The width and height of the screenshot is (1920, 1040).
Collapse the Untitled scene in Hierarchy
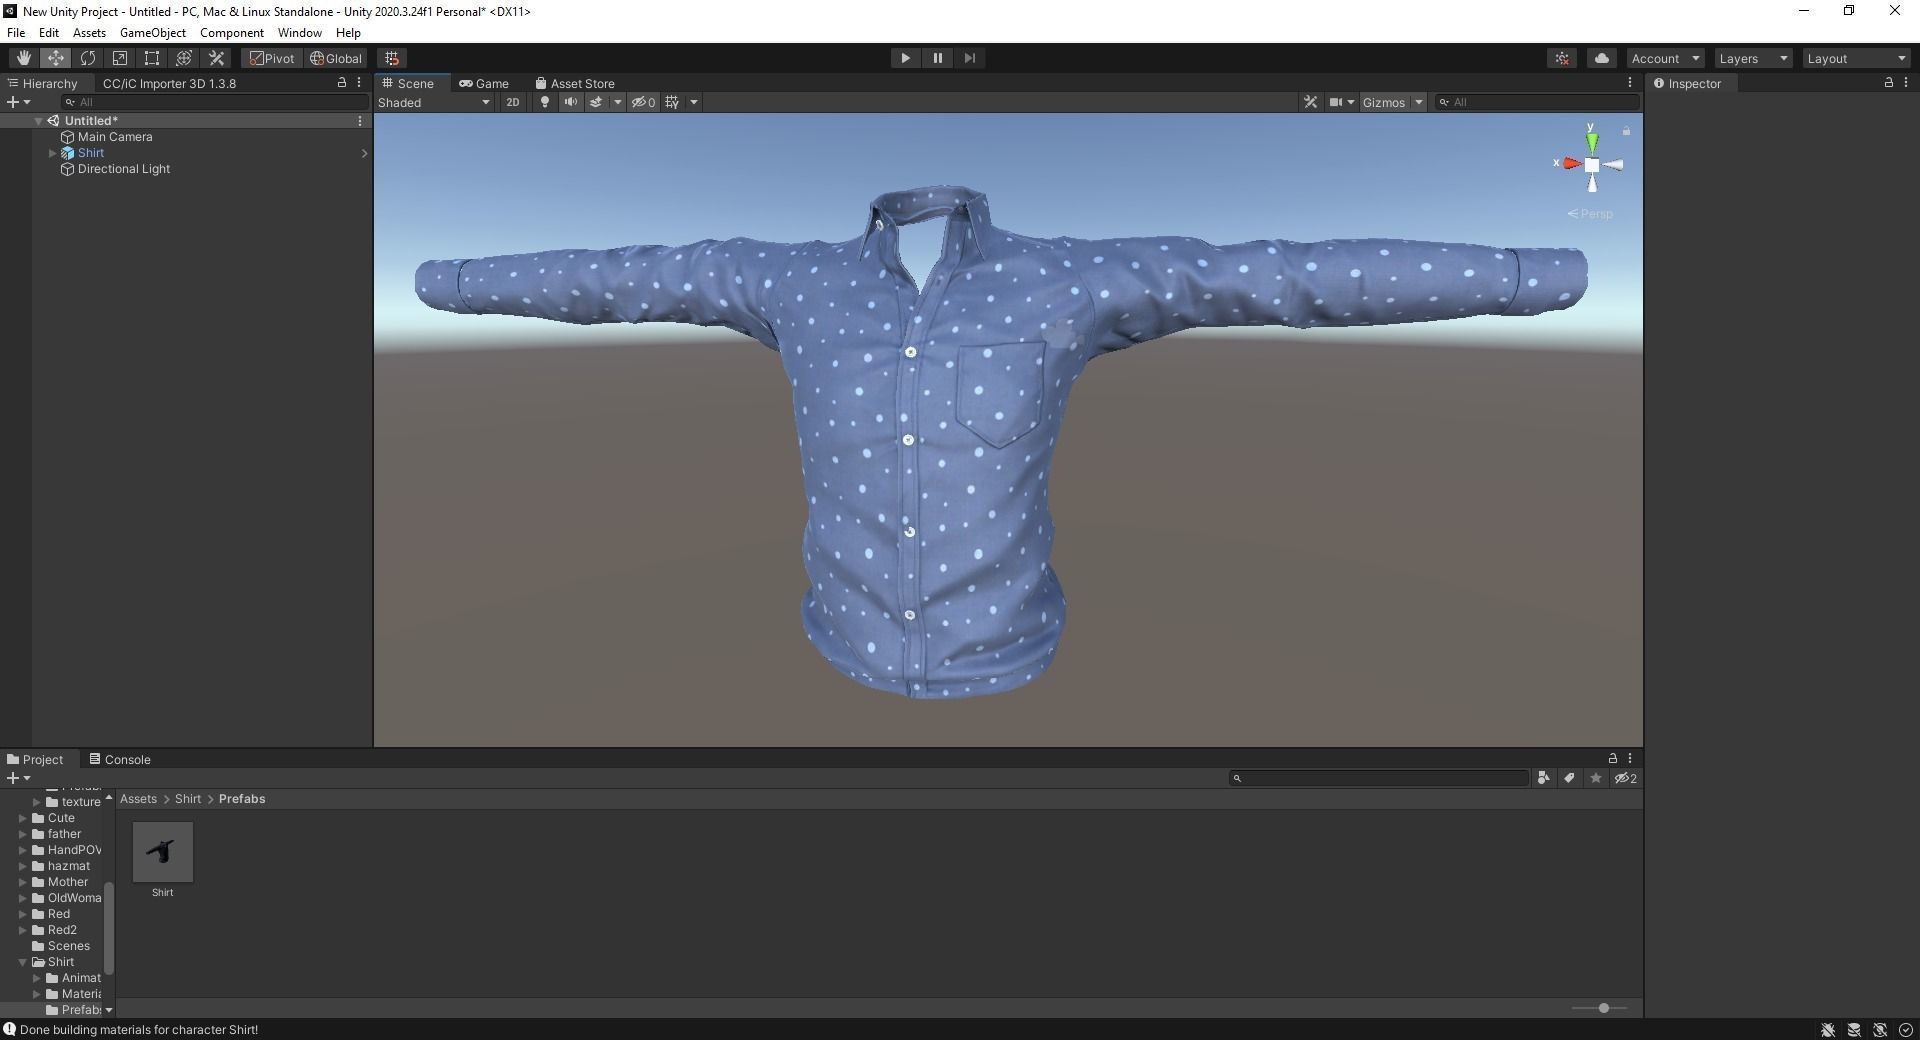38,121
